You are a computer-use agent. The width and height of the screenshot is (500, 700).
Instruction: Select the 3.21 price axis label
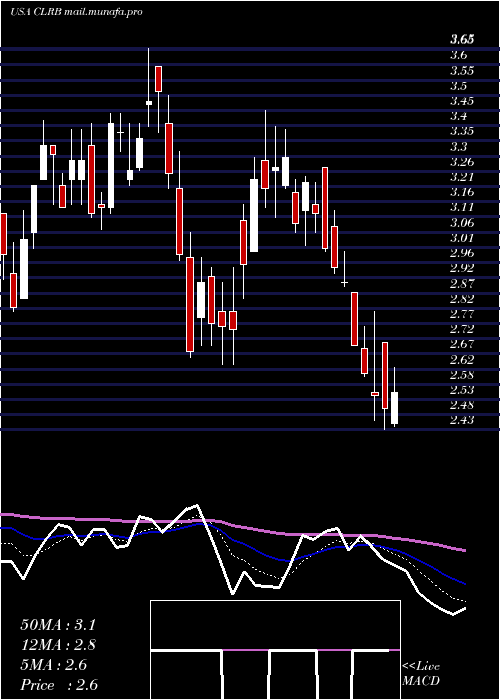click(462, 177)
